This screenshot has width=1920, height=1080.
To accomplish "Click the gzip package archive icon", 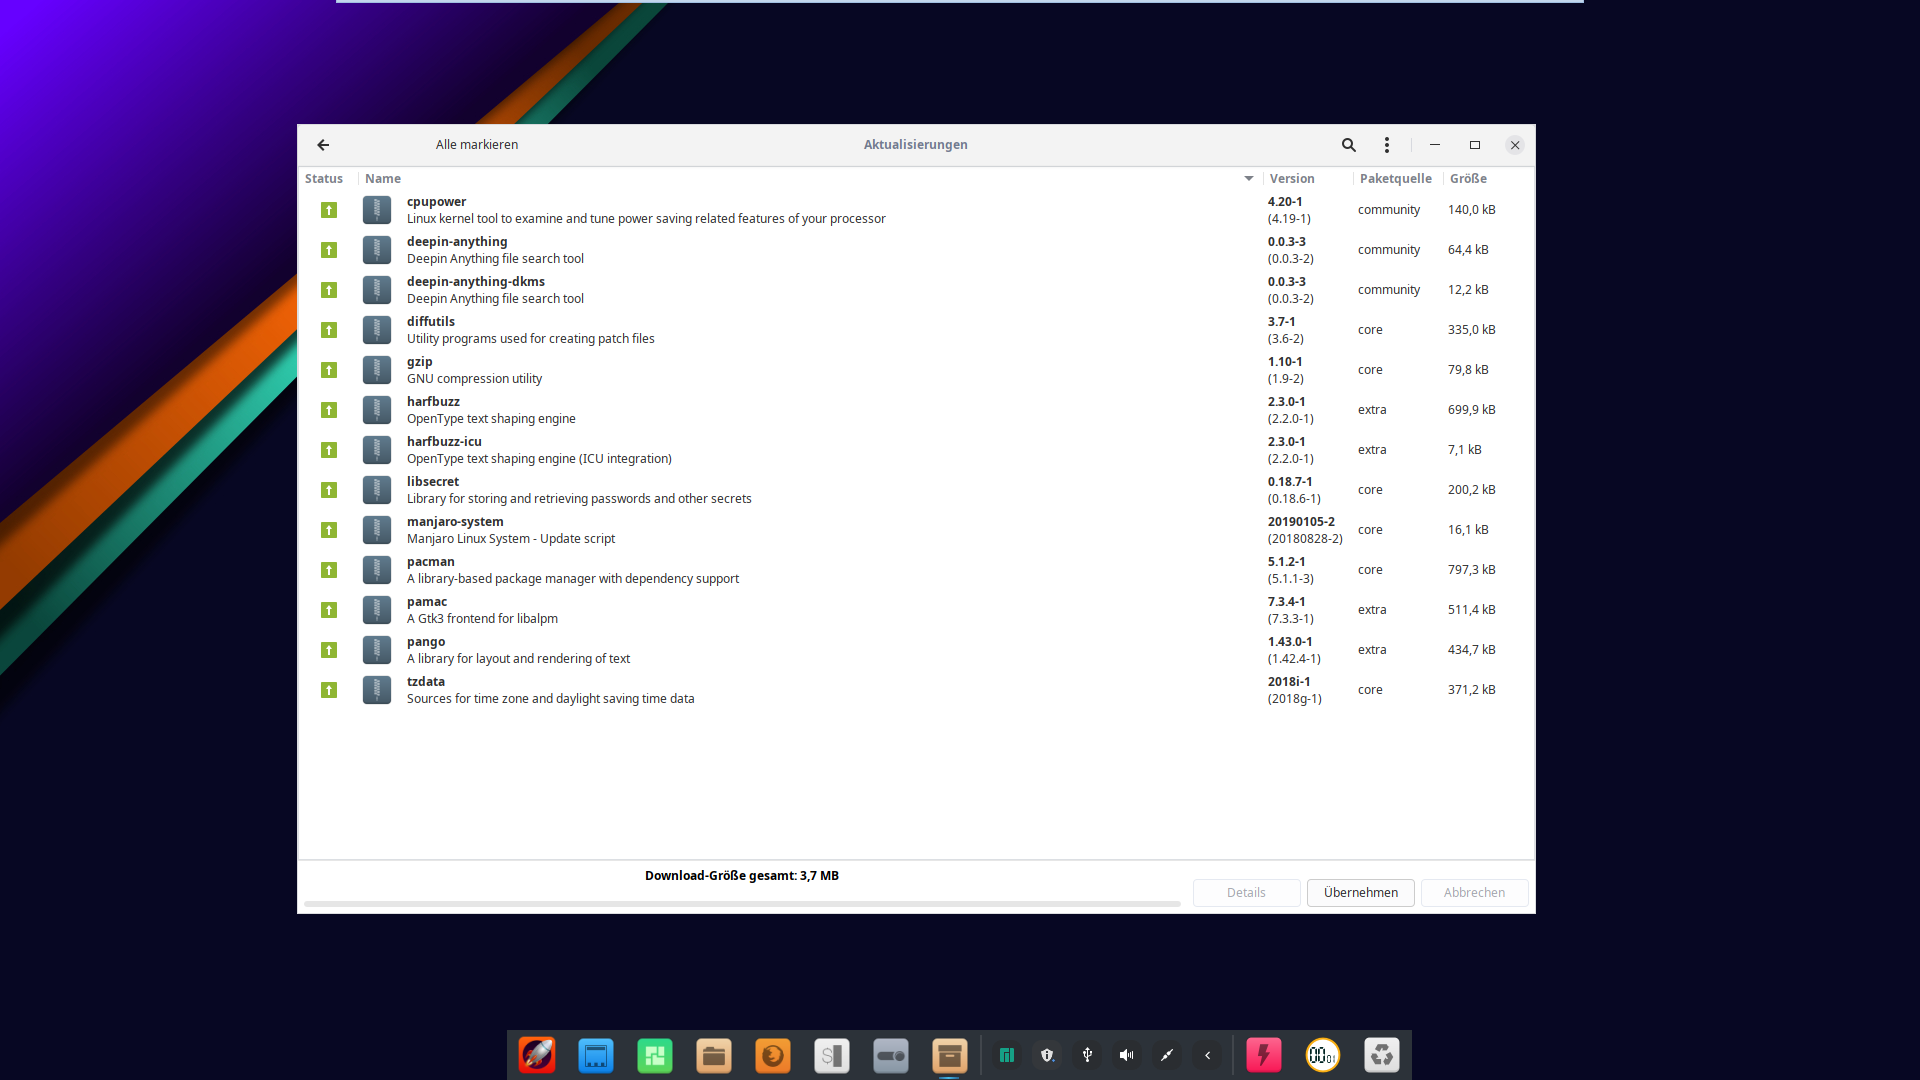I will tap(377, 370).
